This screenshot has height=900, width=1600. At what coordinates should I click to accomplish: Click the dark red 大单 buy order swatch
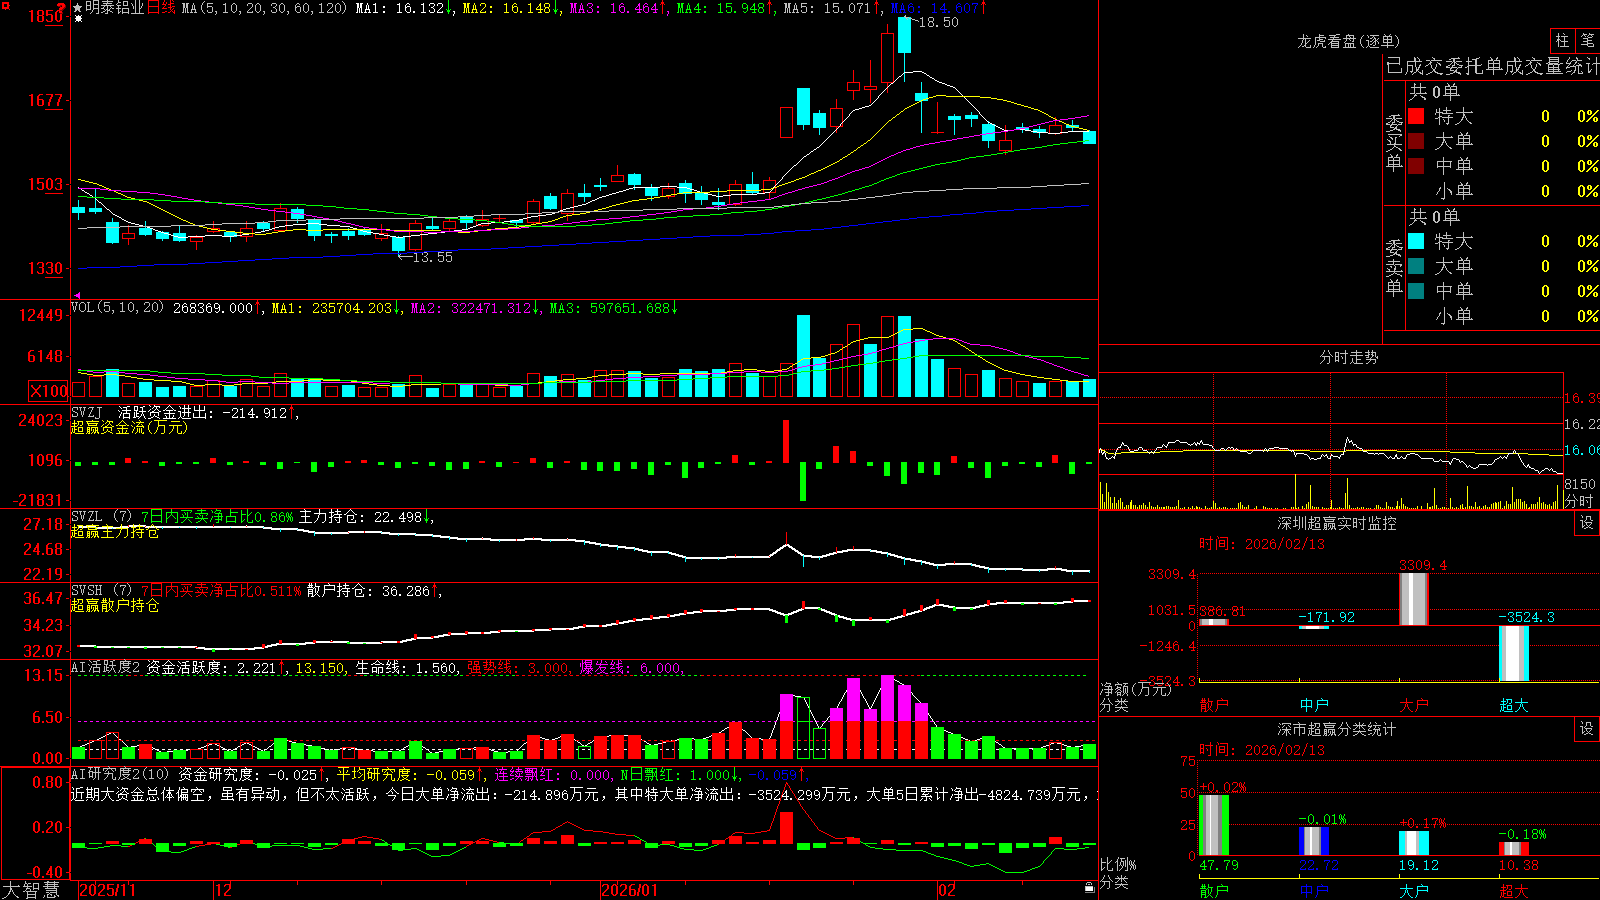tap(1416, 141)
